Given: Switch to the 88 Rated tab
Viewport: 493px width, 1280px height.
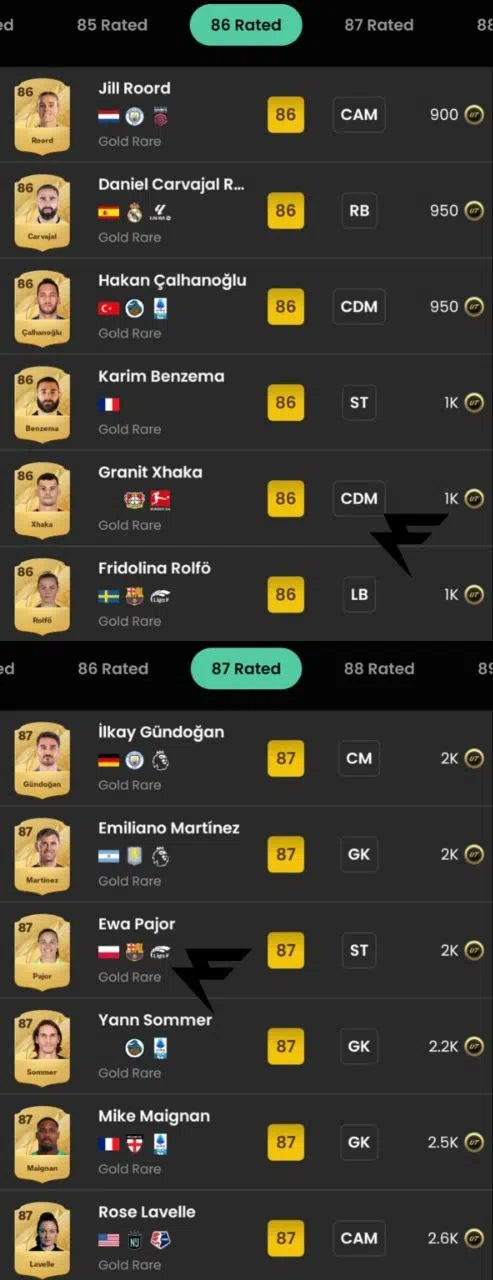Looking at the screenshot, I should (379, 669).
